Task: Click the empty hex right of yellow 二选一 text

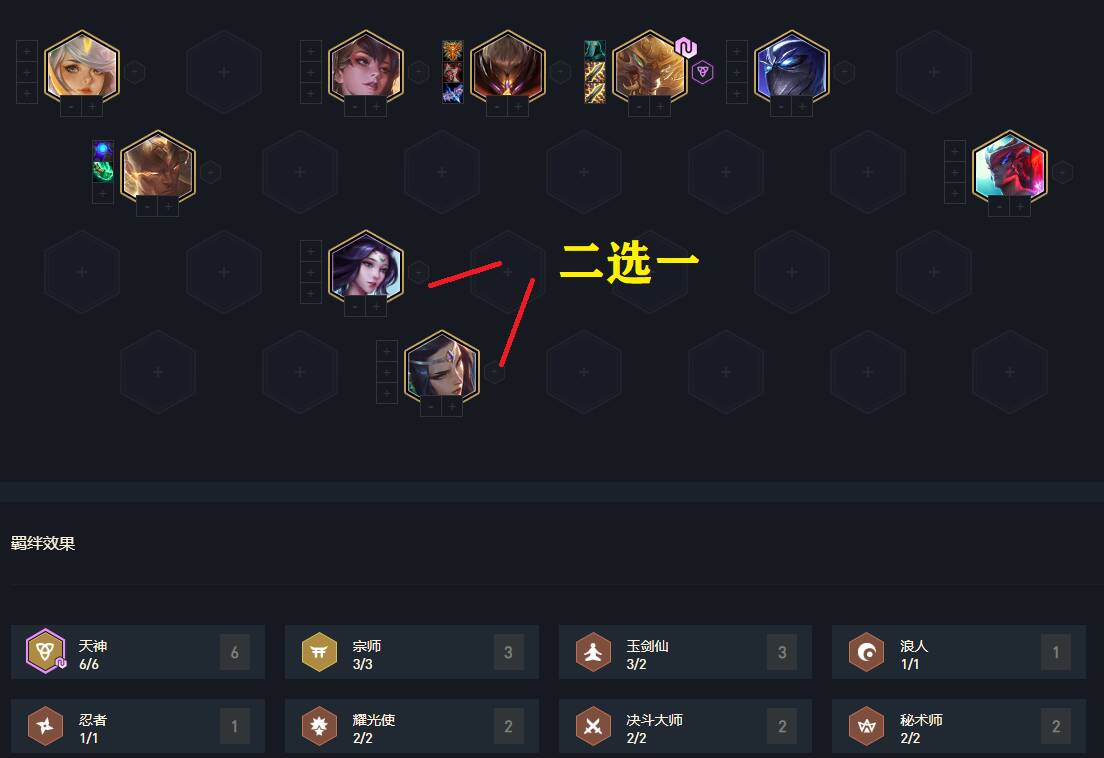Action: (x=791, y=271)
